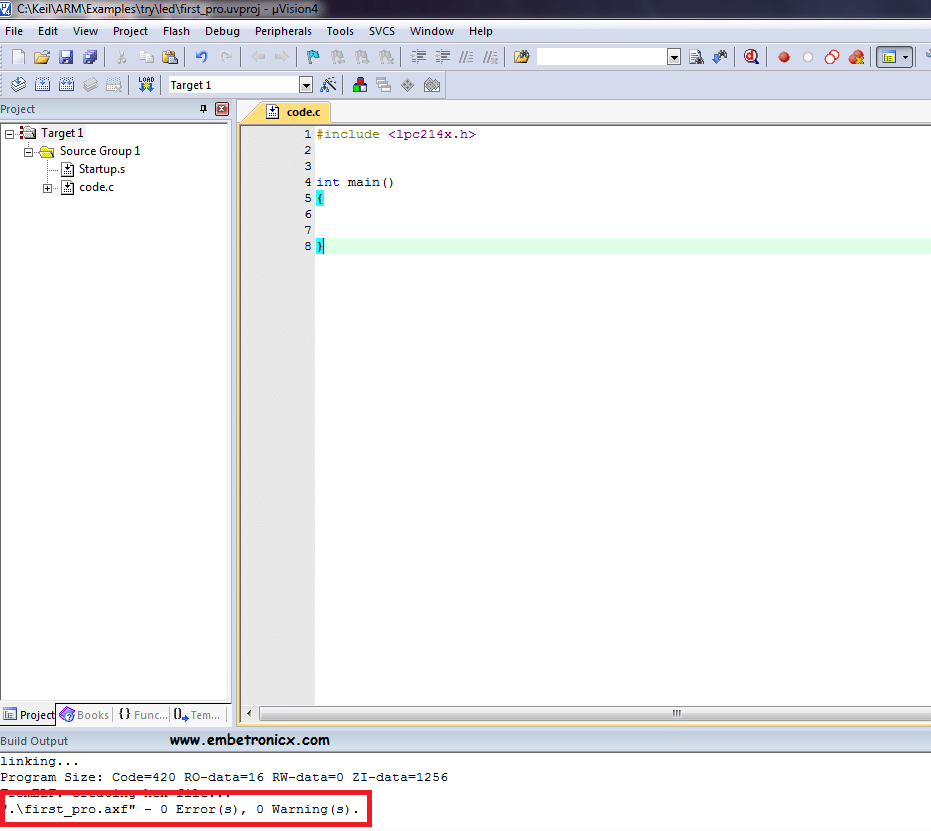Translate current file icon
This screenshot has width=931, height=831.
click(18, 85)
